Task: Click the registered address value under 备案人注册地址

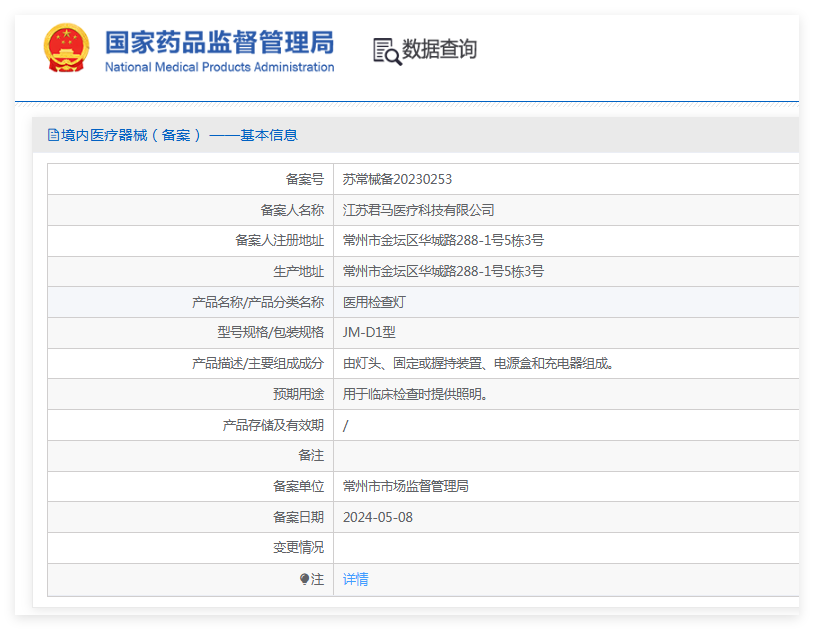Action: [443, 240]
